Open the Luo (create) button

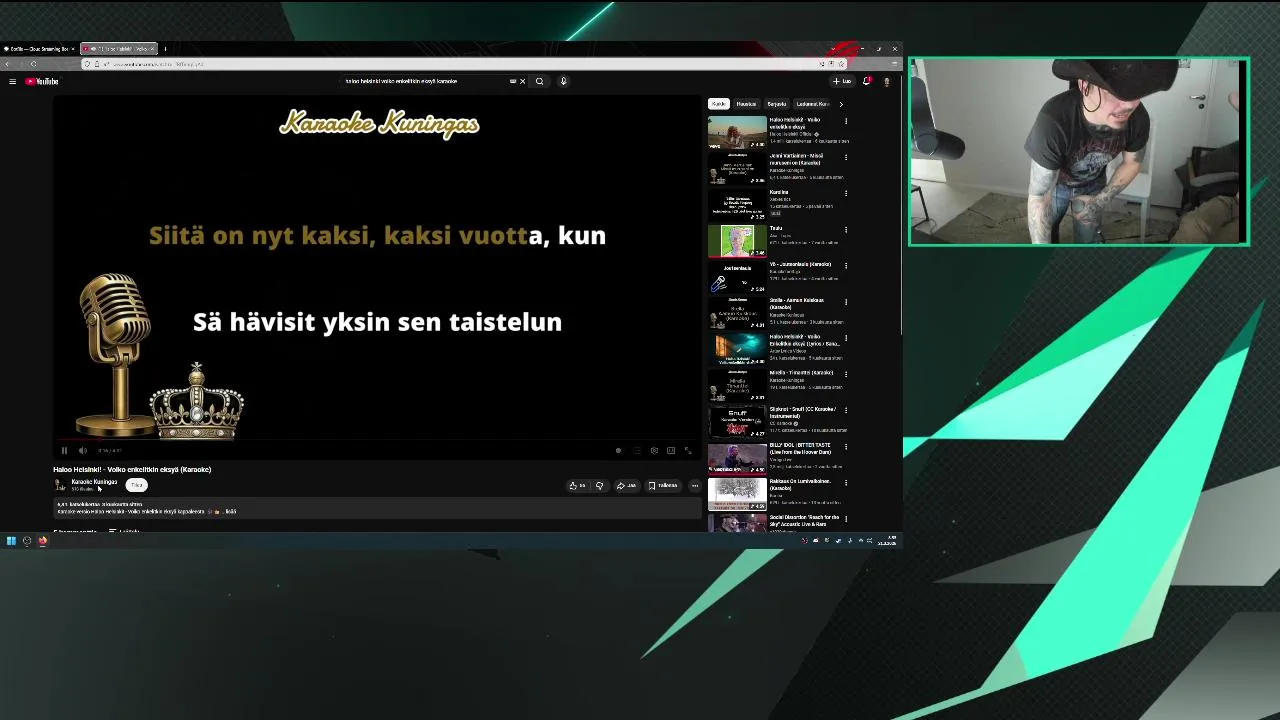(842, 81)
